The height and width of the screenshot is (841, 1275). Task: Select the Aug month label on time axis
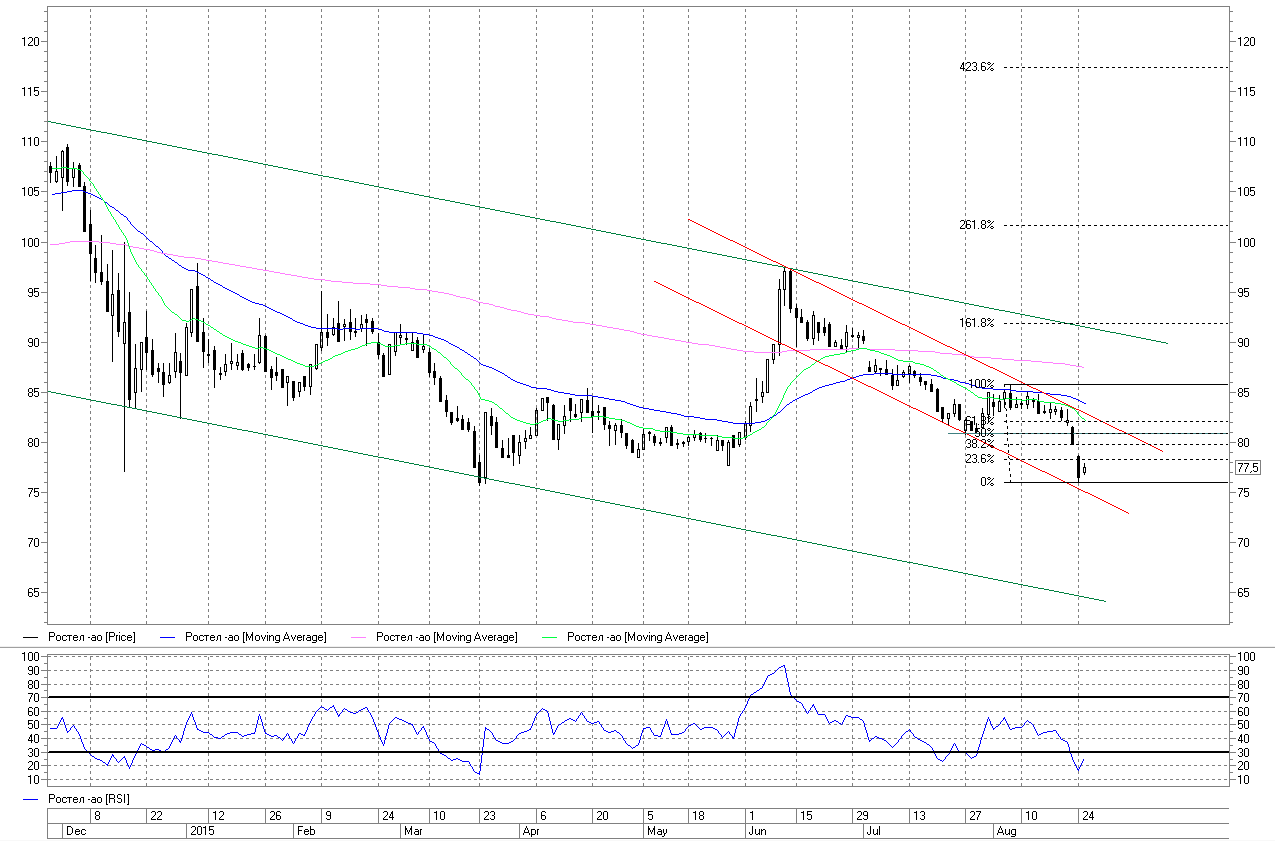pyautogui.click(x=1006, y=831)
